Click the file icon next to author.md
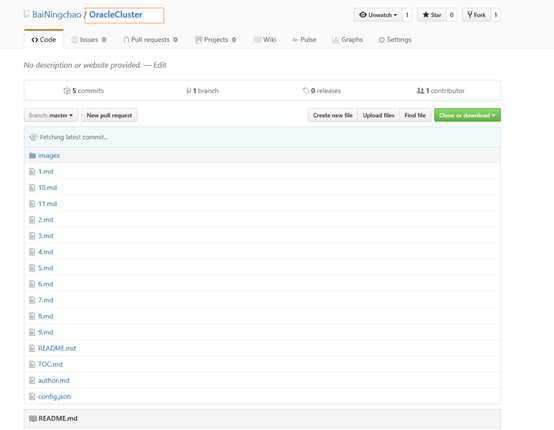 pyautogui.click(x=32, y=381)
